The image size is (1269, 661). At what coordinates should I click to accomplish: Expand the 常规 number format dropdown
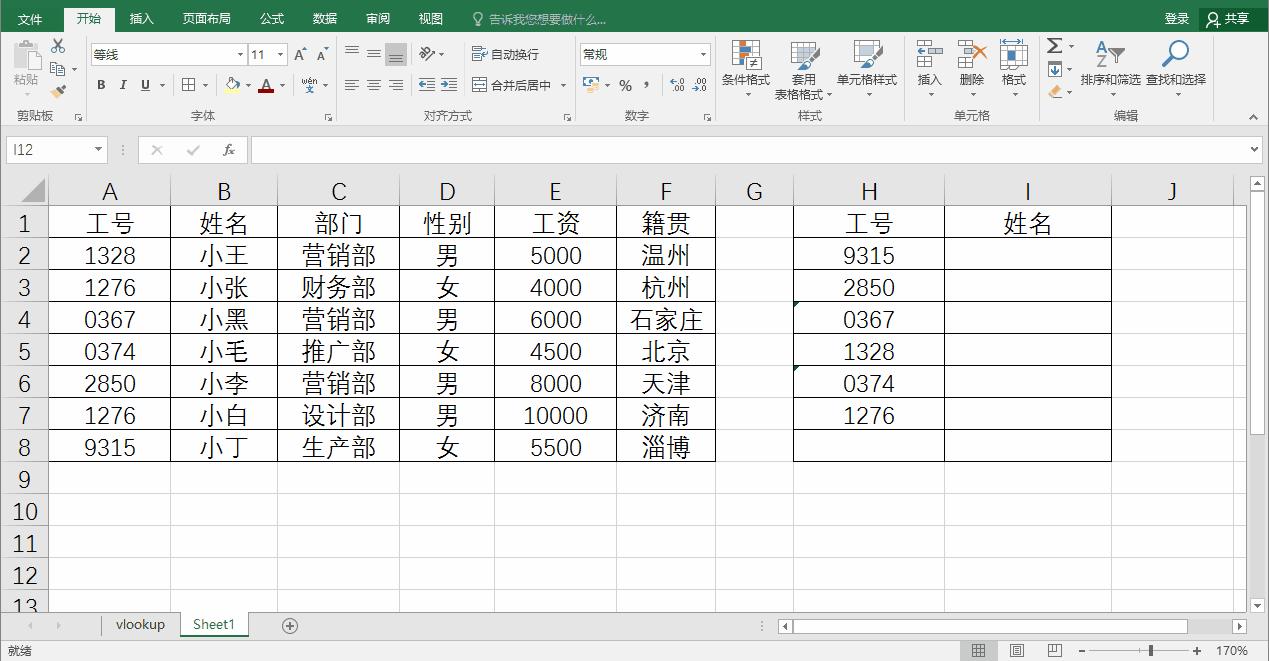(702, 53)
